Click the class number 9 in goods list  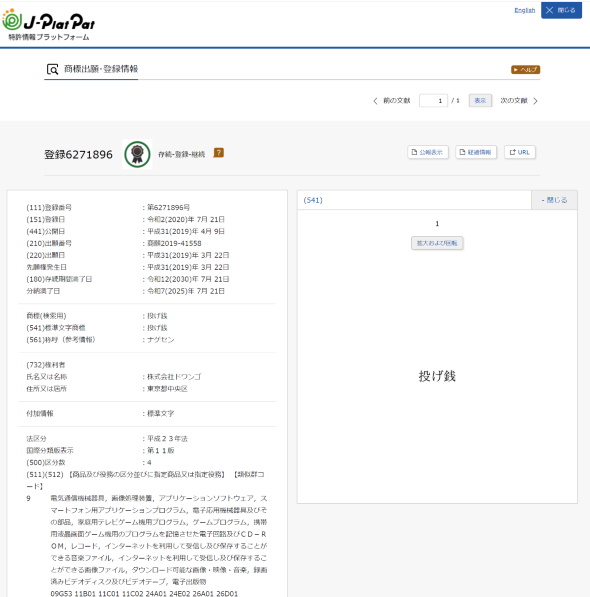(28, 498)
